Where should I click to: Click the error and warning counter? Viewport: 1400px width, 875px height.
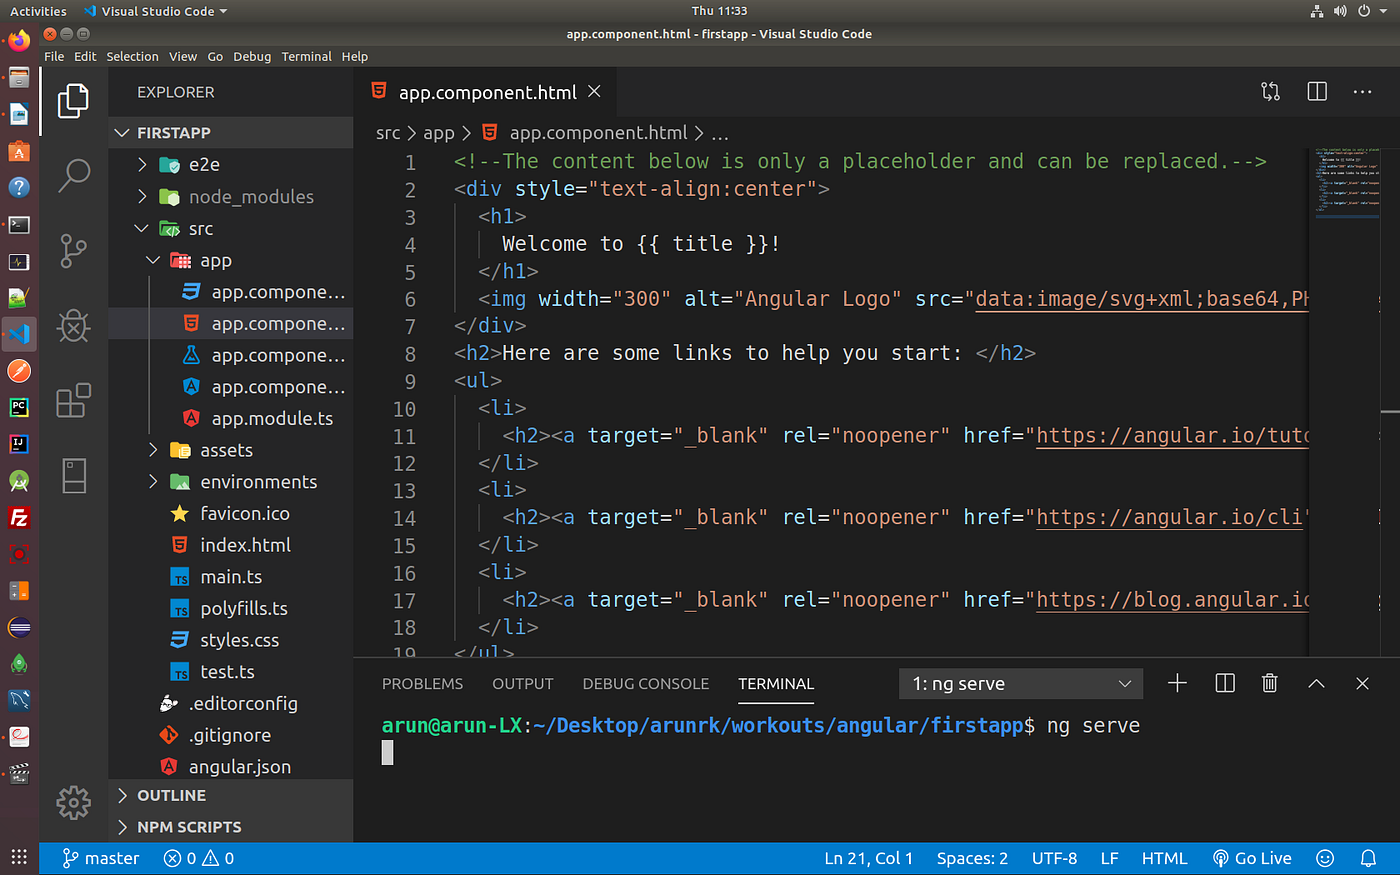pyautogui.click(x=197, y=857)
